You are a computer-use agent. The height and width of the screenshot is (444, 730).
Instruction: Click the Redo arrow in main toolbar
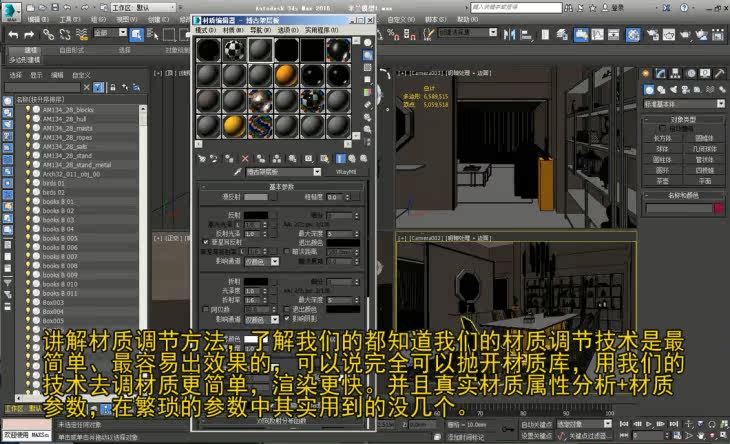point(29,34)
